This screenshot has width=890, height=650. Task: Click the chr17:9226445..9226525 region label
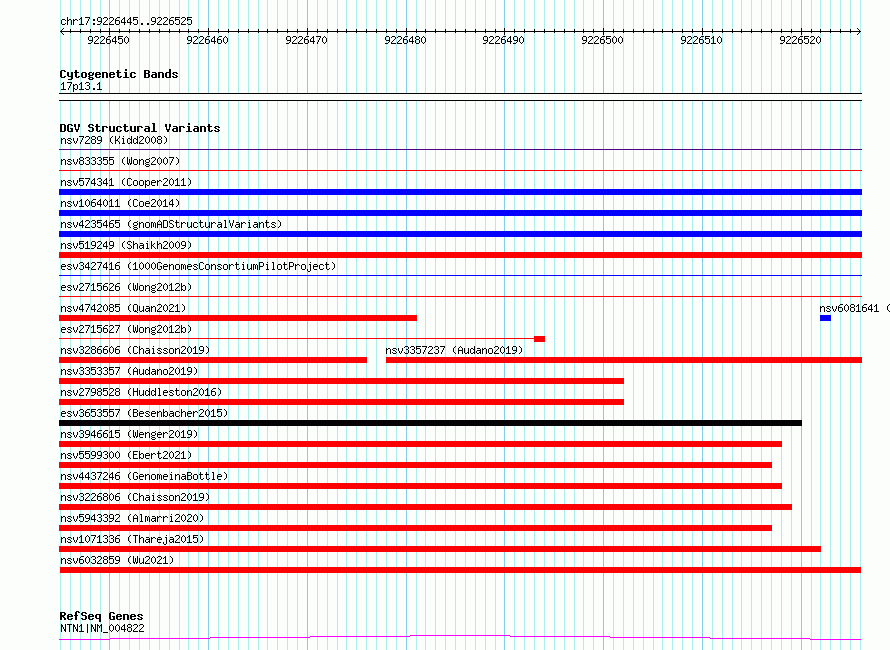point(126,21)
